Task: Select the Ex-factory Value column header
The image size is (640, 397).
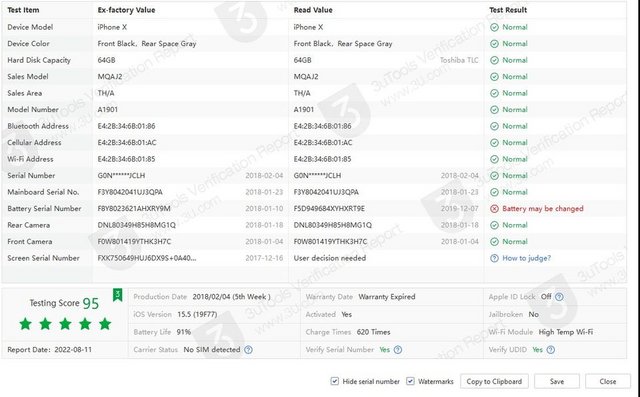Action: click(x=127, y=10)
